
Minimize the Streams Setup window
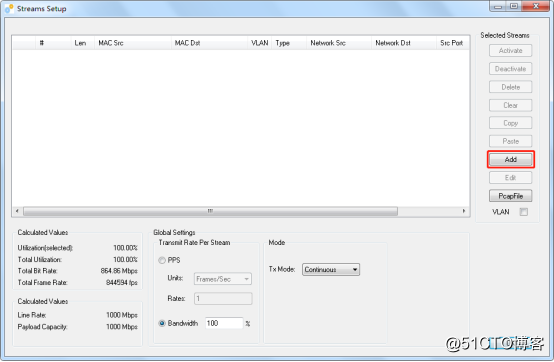(498, 6)
